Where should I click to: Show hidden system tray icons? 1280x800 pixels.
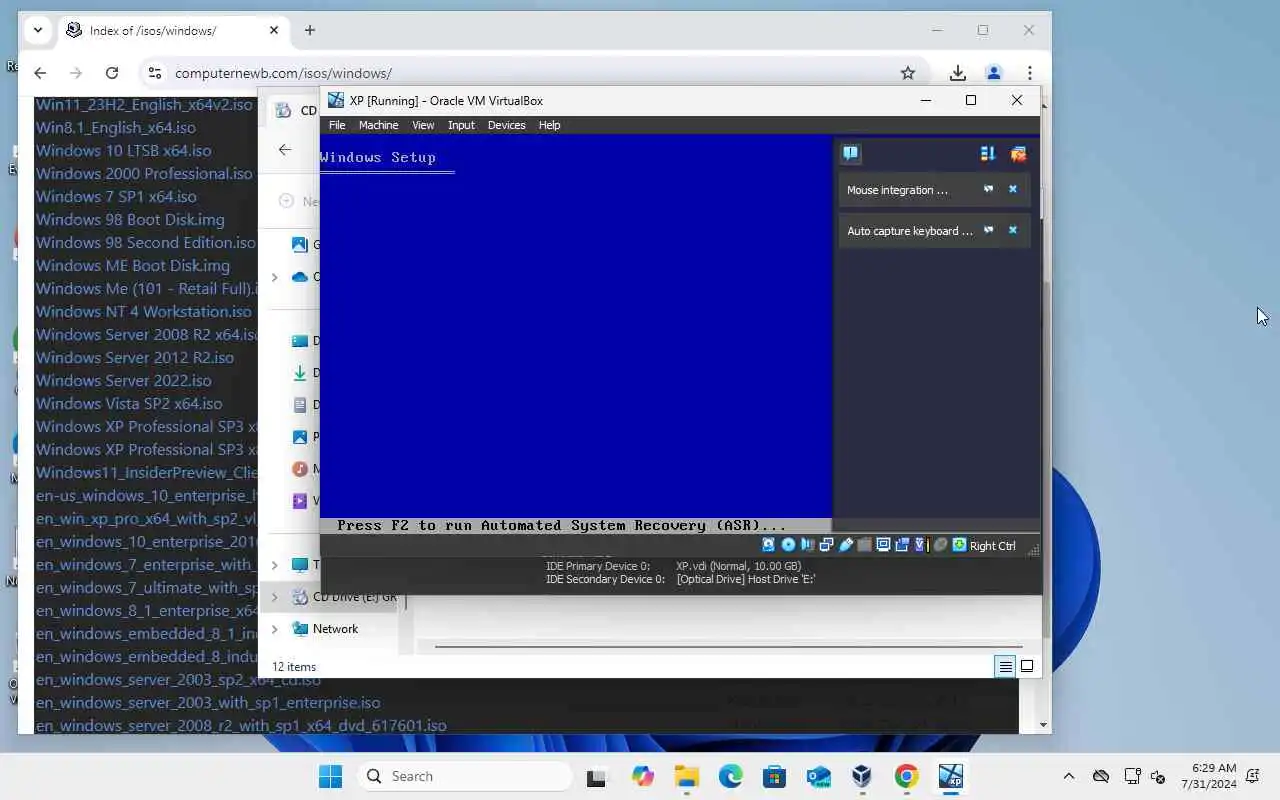click(1069, 776)
